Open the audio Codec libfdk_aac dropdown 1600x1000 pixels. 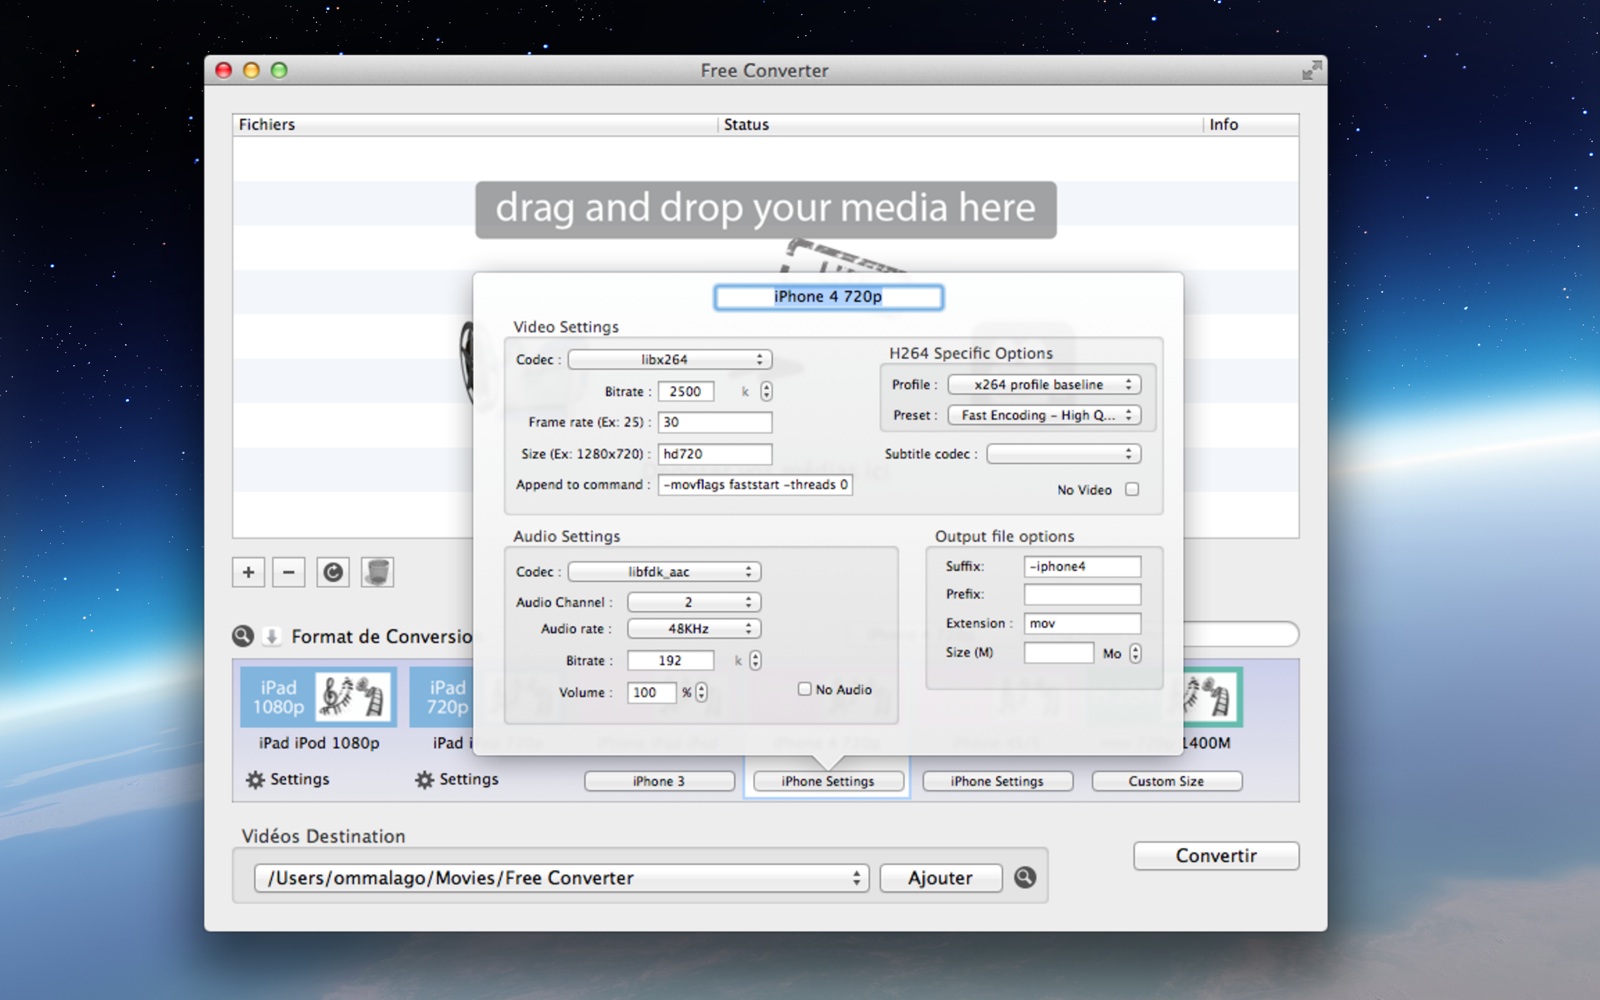click(664, 572)
